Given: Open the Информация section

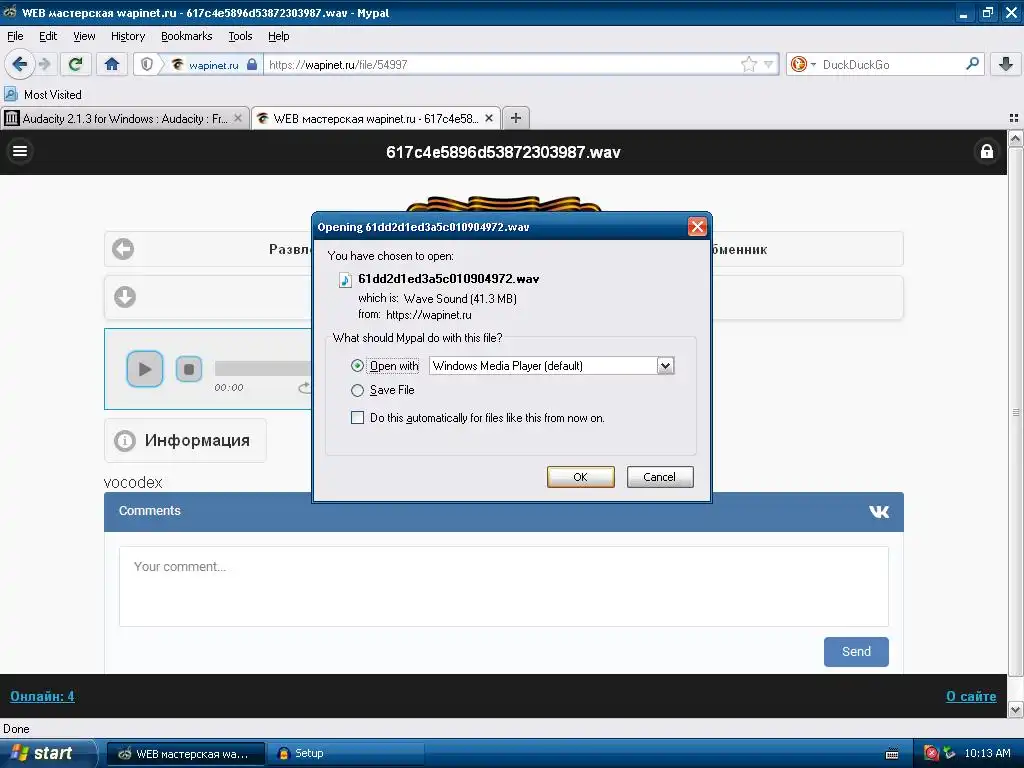Looking at the screenshot, I should (x=185, y=440).
